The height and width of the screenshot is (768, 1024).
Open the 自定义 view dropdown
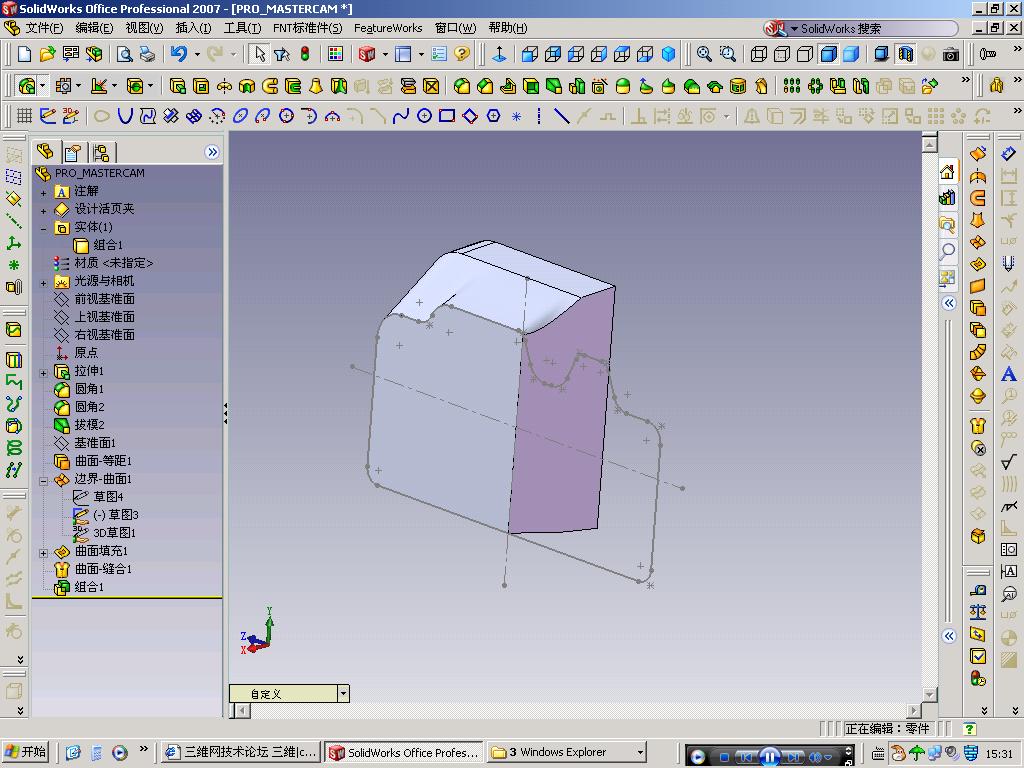[343, 694]
